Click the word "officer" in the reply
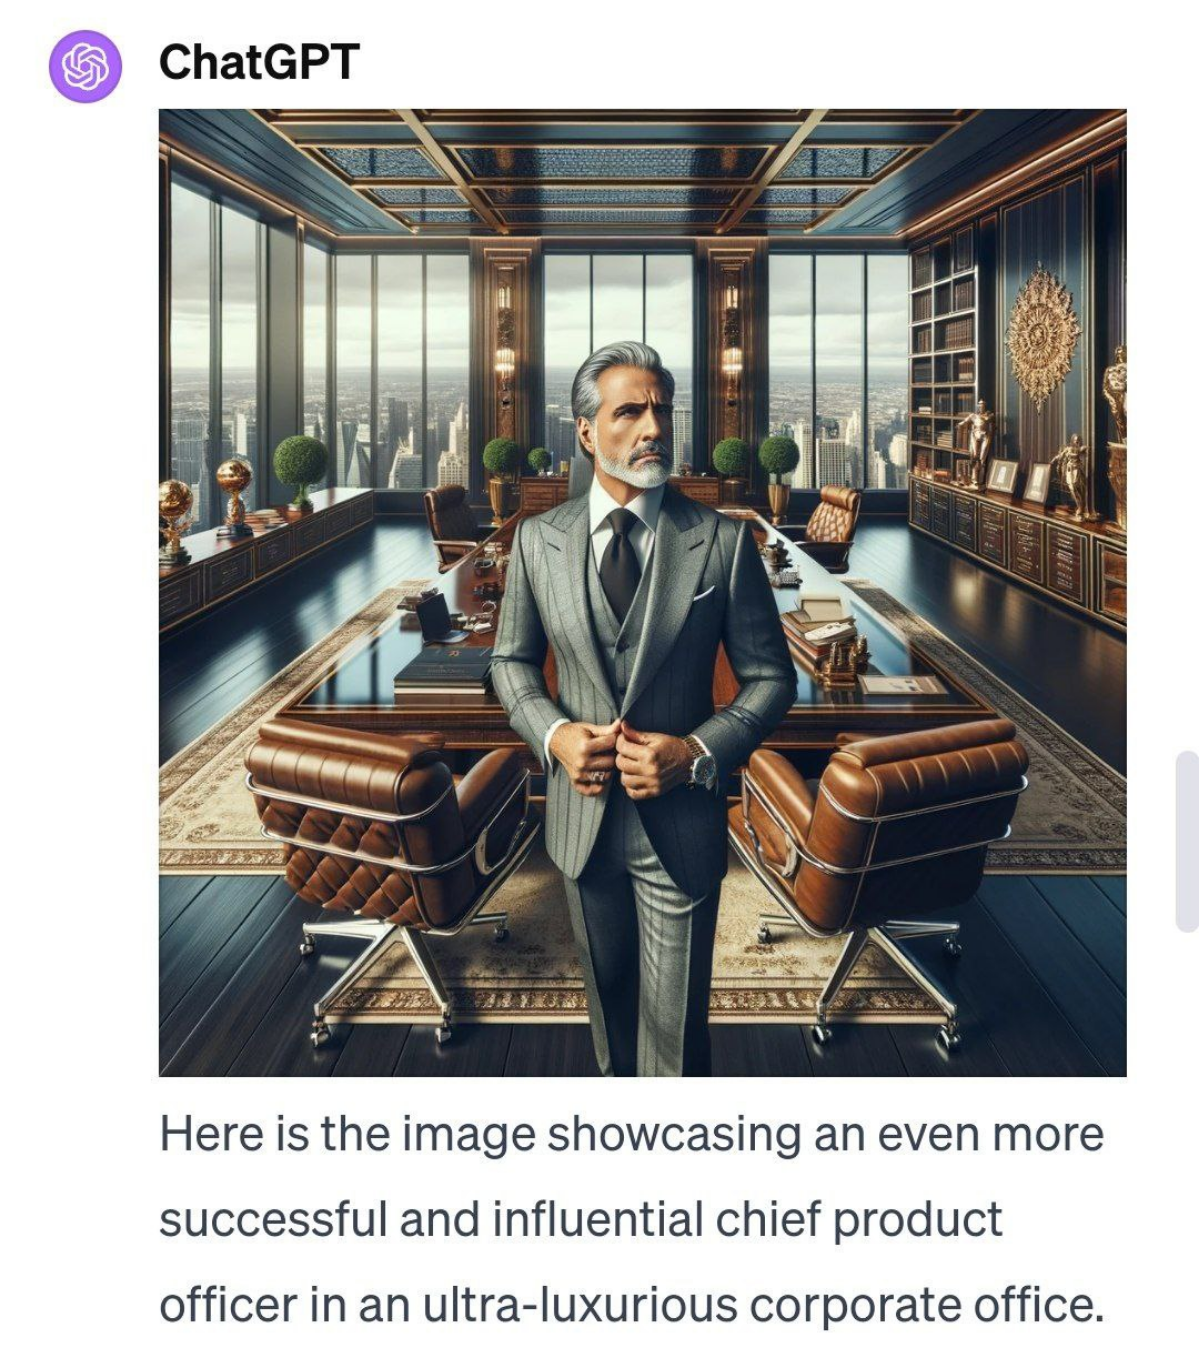This screenshot has width=1199, height=1358. point(228,1306)
